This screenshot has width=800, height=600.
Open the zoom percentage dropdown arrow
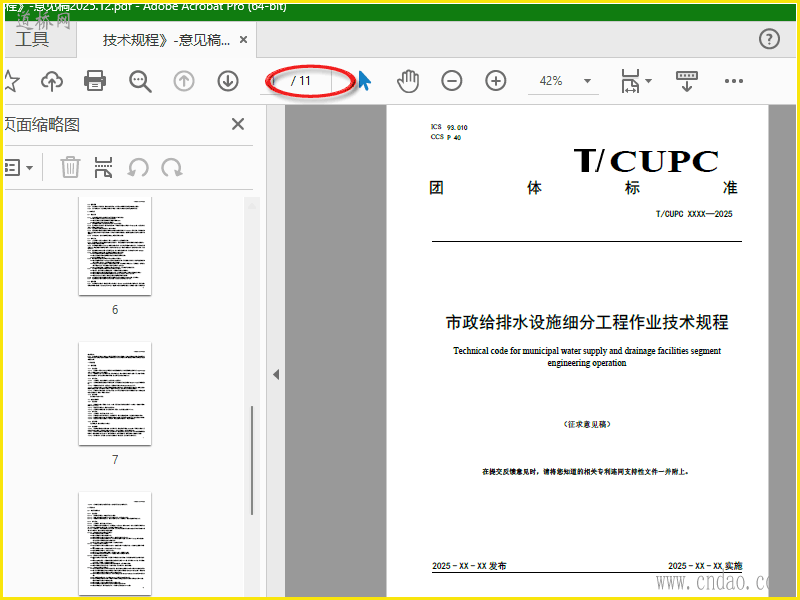tap(587, 81)
